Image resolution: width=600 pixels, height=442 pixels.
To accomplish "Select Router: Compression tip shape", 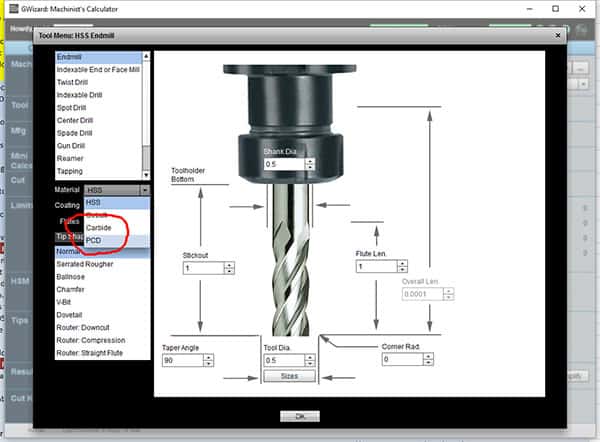I will coord(103,340).
